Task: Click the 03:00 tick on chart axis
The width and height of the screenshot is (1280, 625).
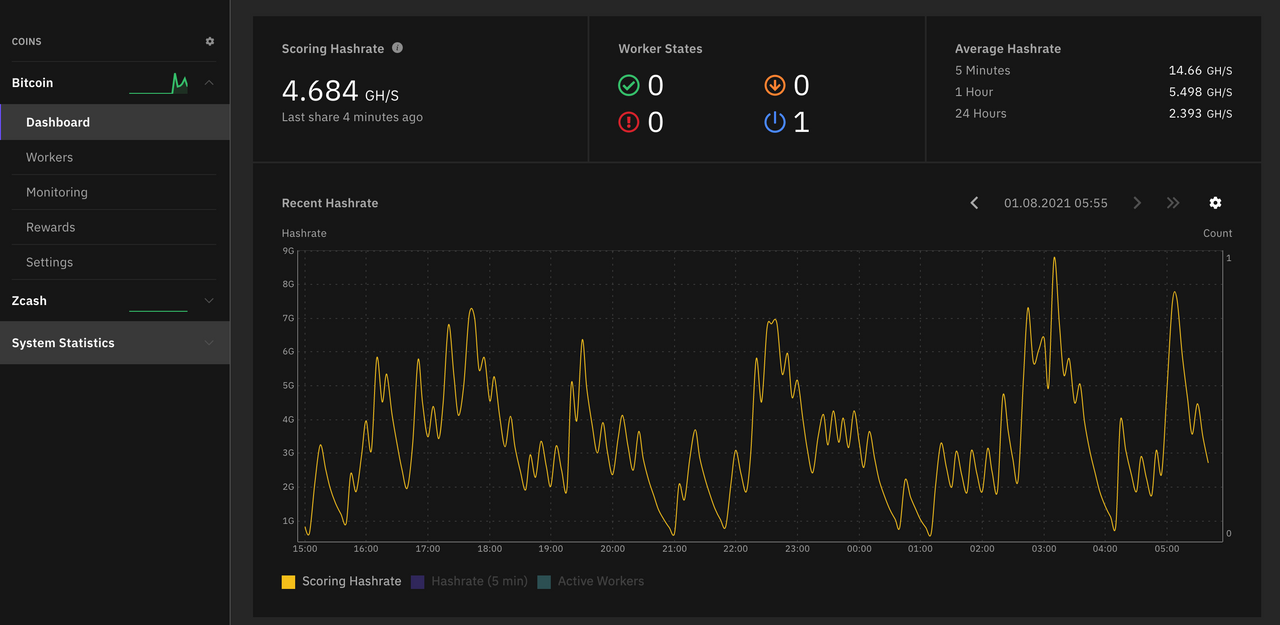Action: (1044, 549)
